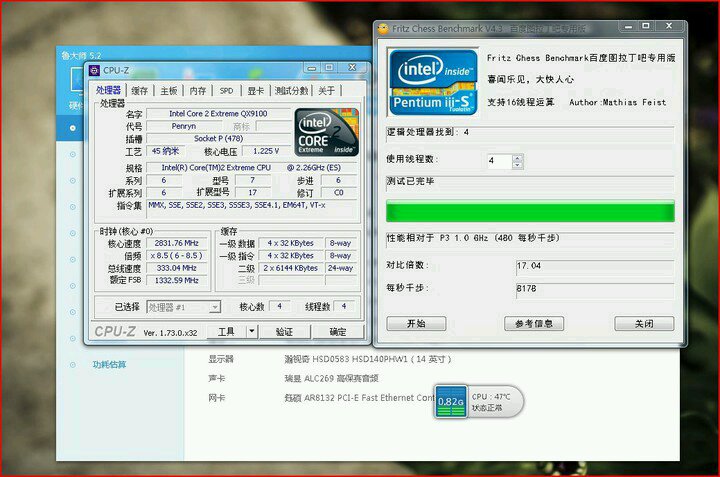720x477 pixels.
Task: Open the 主板 tab in CPU-Z
Action: [169, 91]
